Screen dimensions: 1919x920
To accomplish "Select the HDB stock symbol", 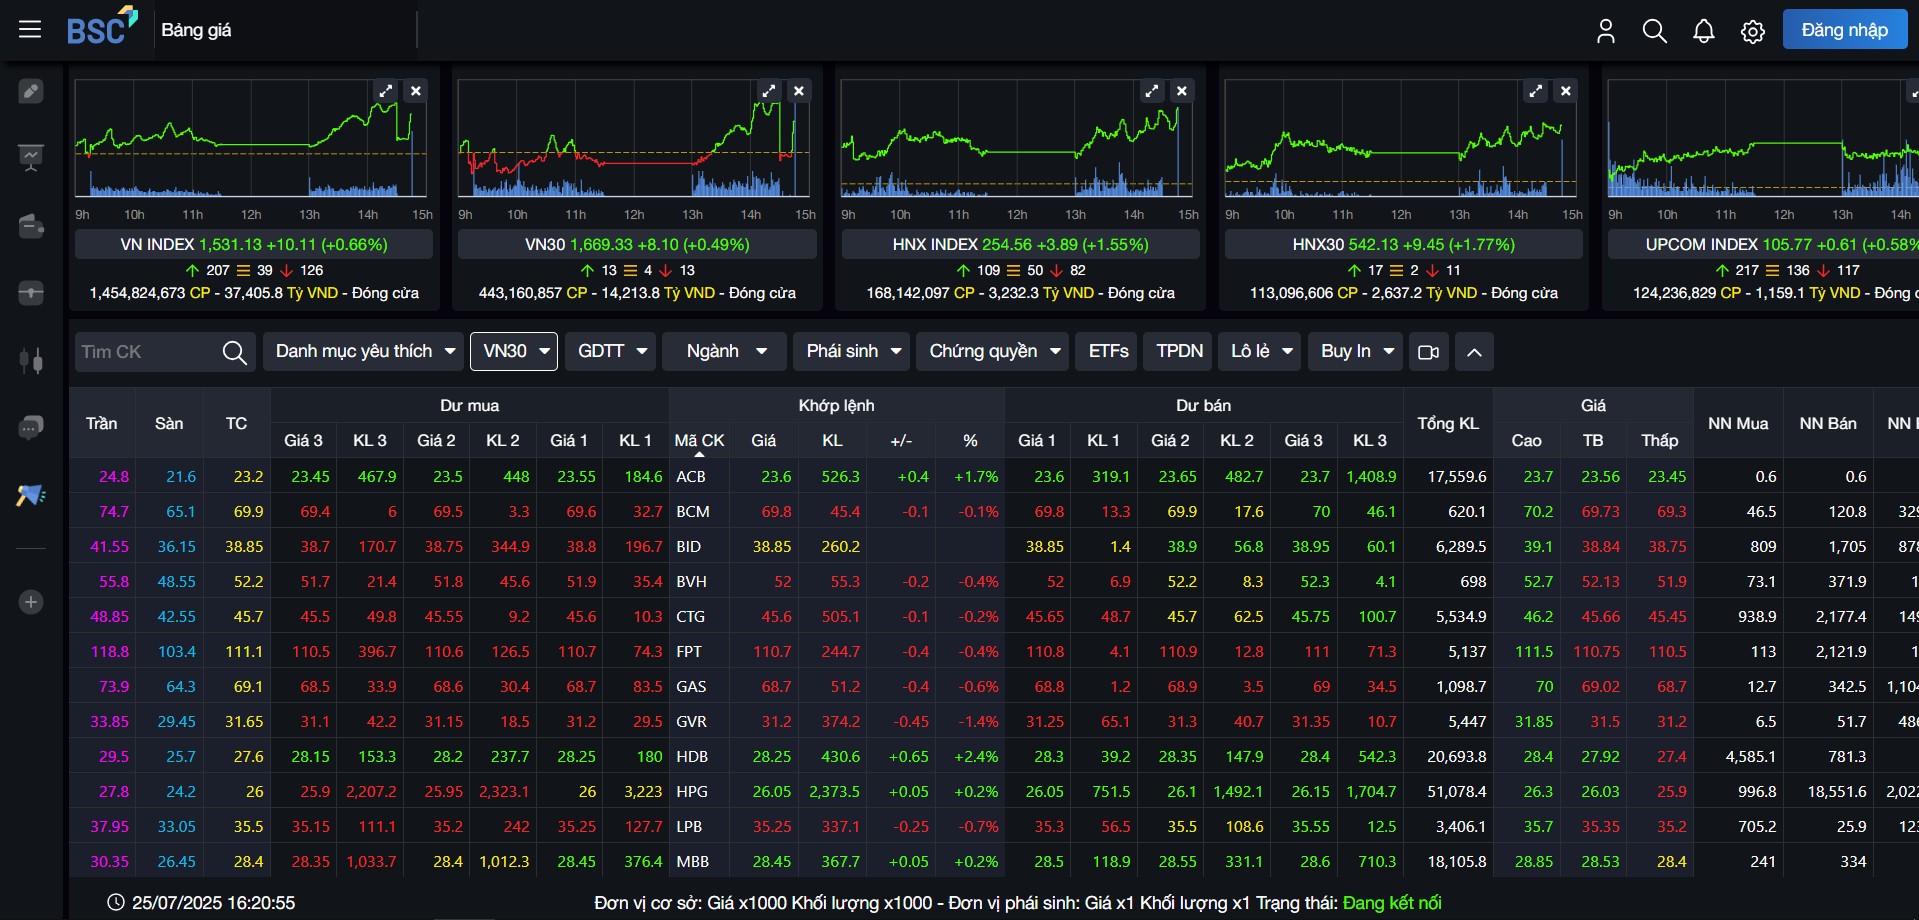I will click(692, 757).
